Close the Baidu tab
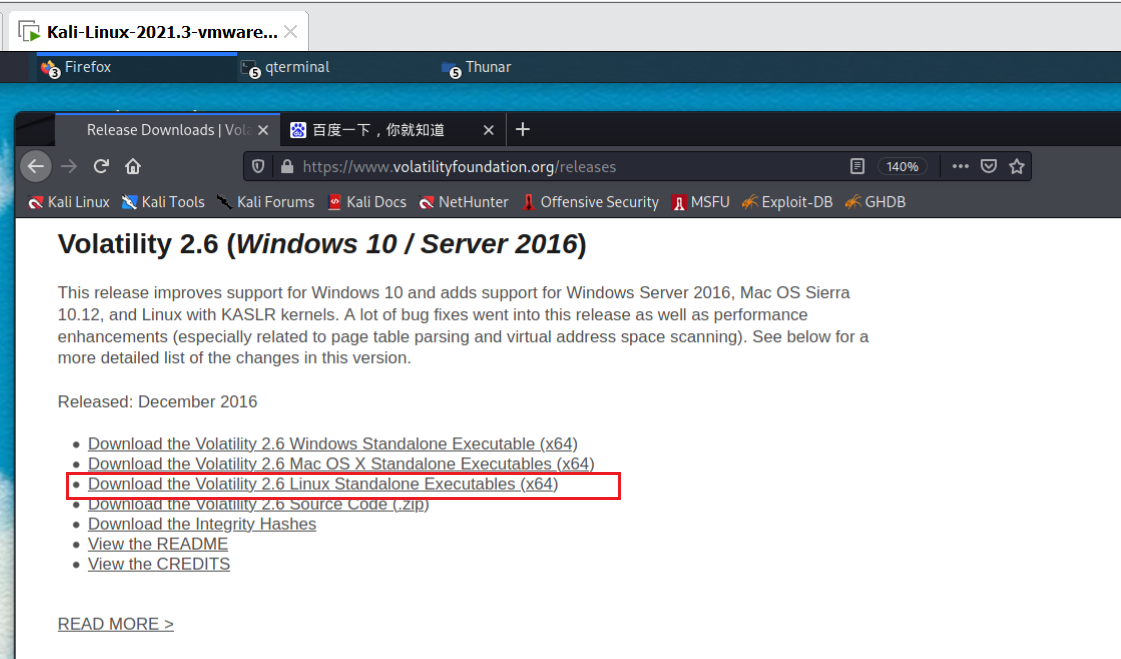This screenshot has width=1121, height=659. tap(488, 130)
